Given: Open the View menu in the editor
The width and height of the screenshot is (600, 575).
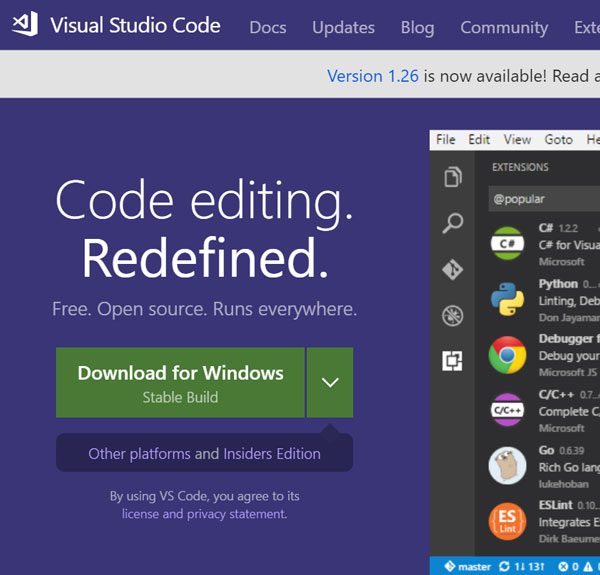Looking at the screenshot, I should tap(517, 140).
